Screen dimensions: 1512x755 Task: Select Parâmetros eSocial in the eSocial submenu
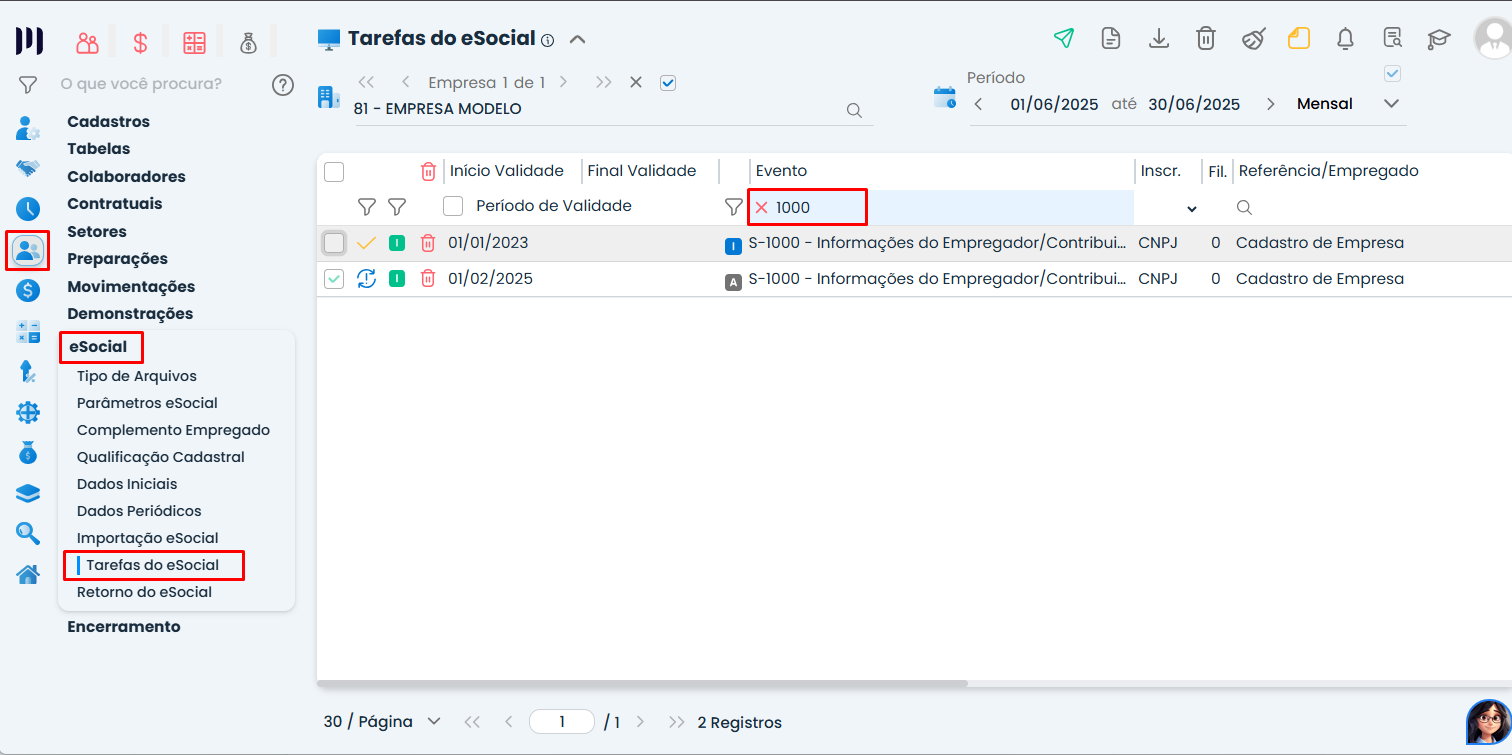click(x=147, y=403)
